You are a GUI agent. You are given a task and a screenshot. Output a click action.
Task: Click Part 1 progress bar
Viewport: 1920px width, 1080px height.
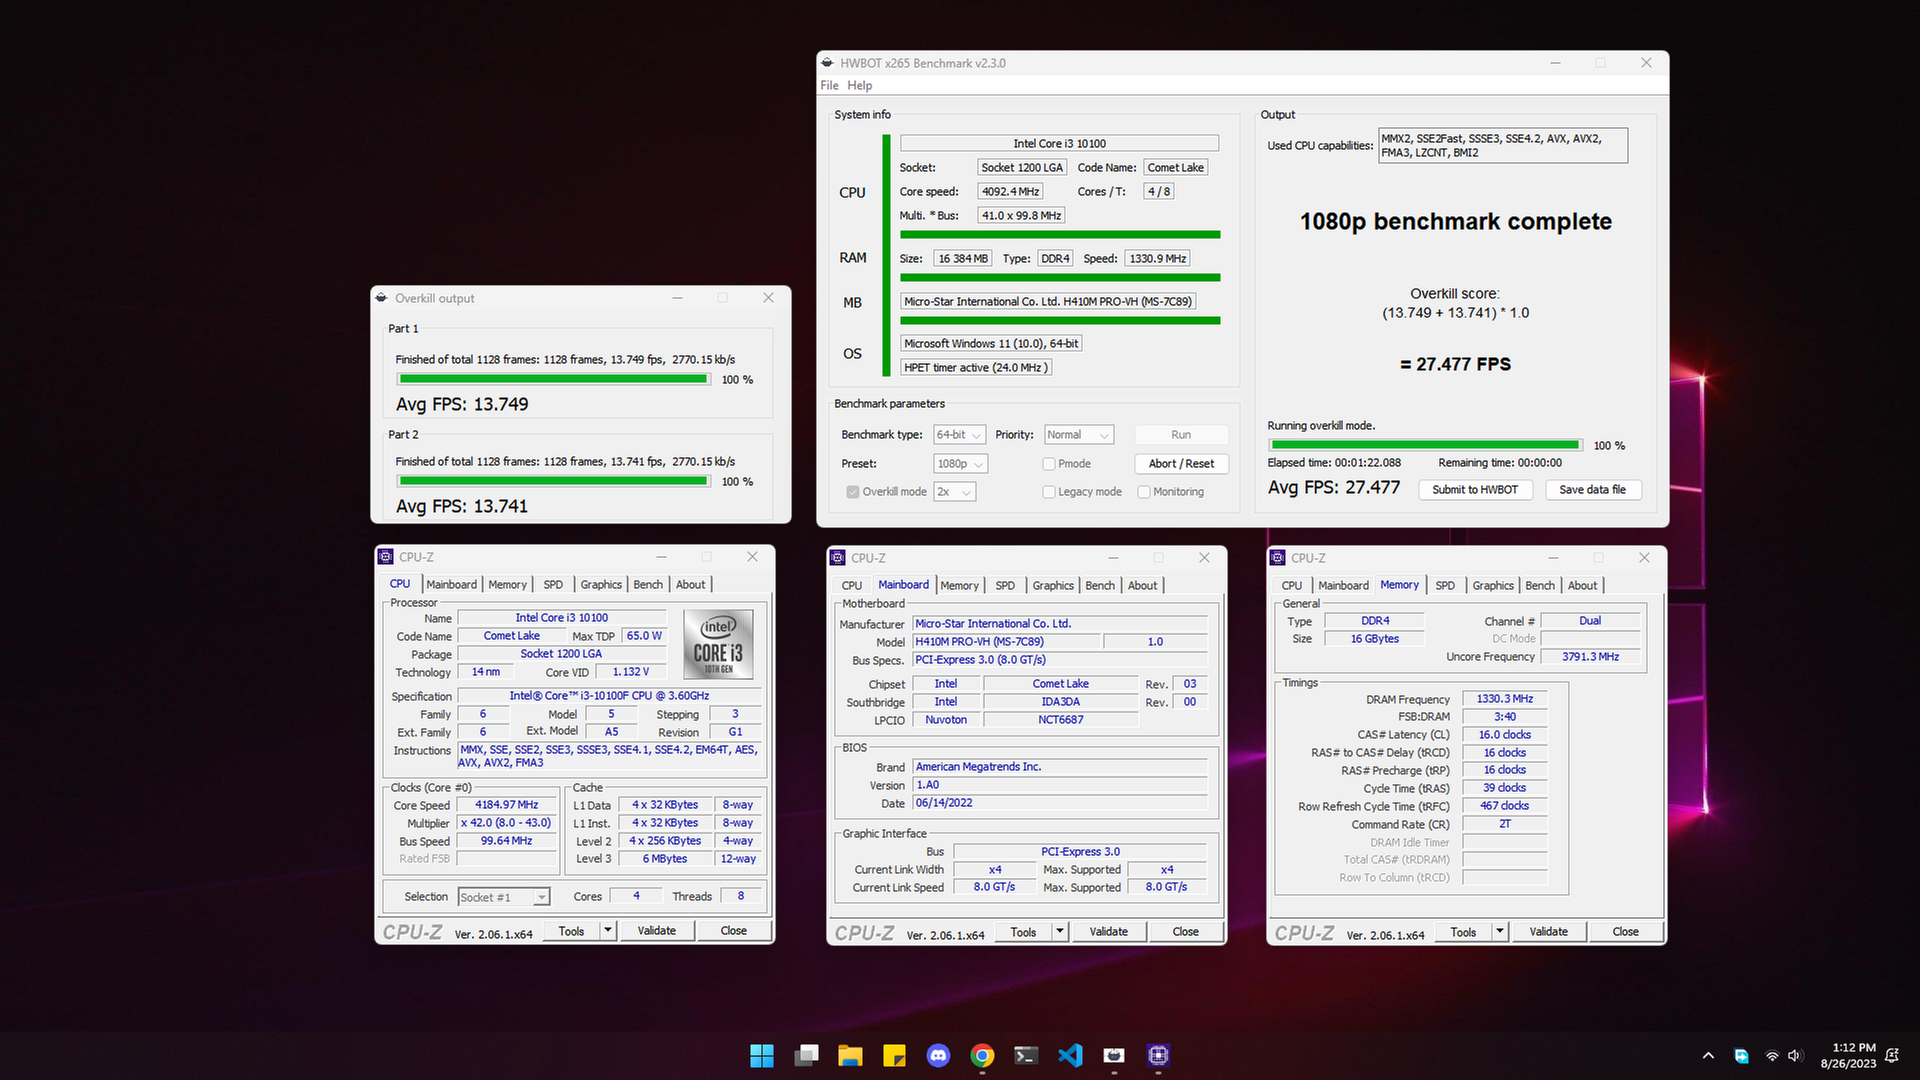554,380
